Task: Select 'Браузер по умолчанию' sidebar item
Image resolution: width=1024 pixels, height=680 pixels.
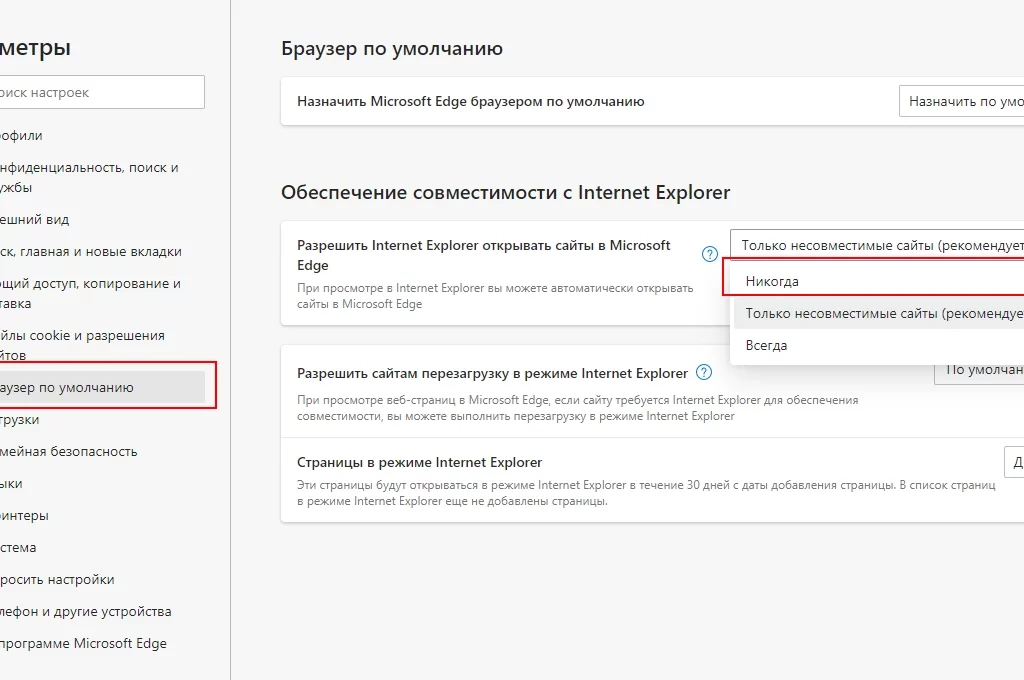Action: (103, 387)
